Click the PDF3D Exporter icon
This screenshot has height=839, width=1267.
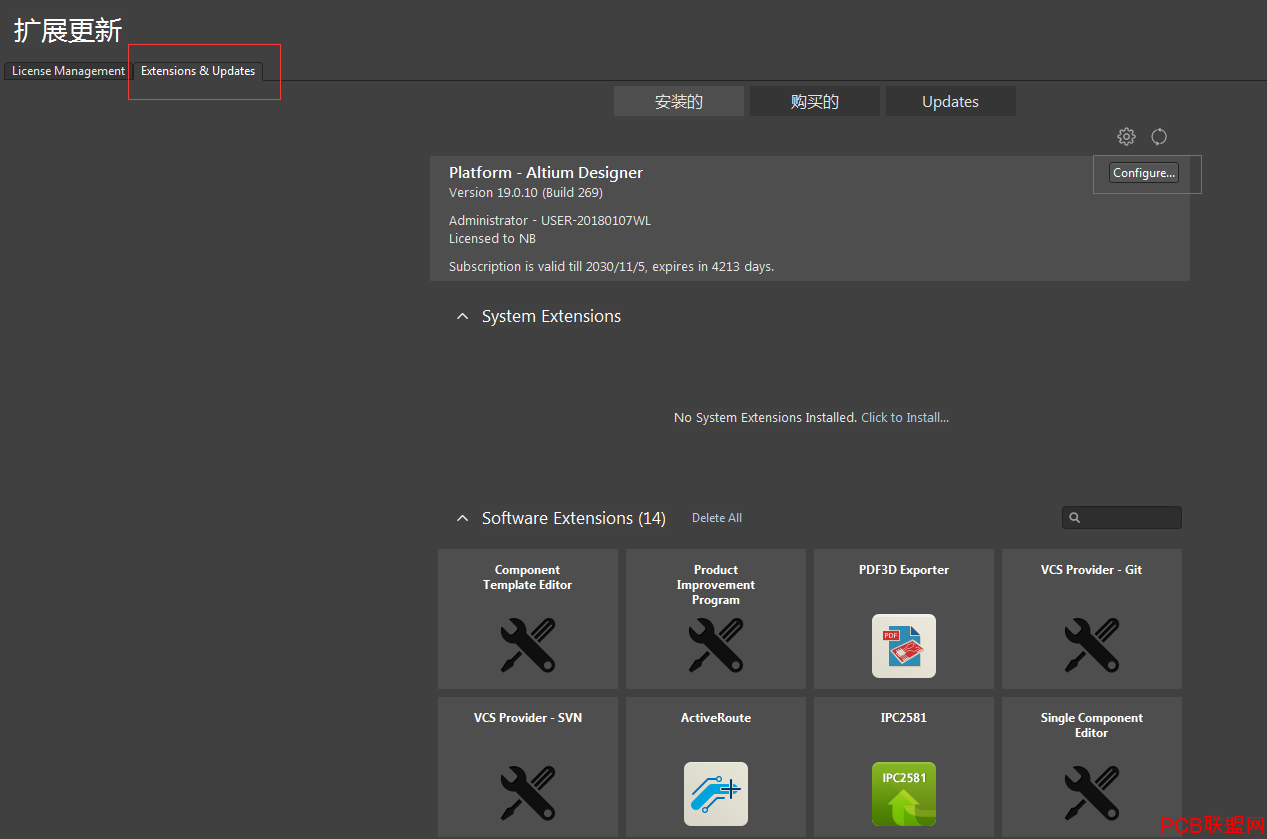pos(904,646)
